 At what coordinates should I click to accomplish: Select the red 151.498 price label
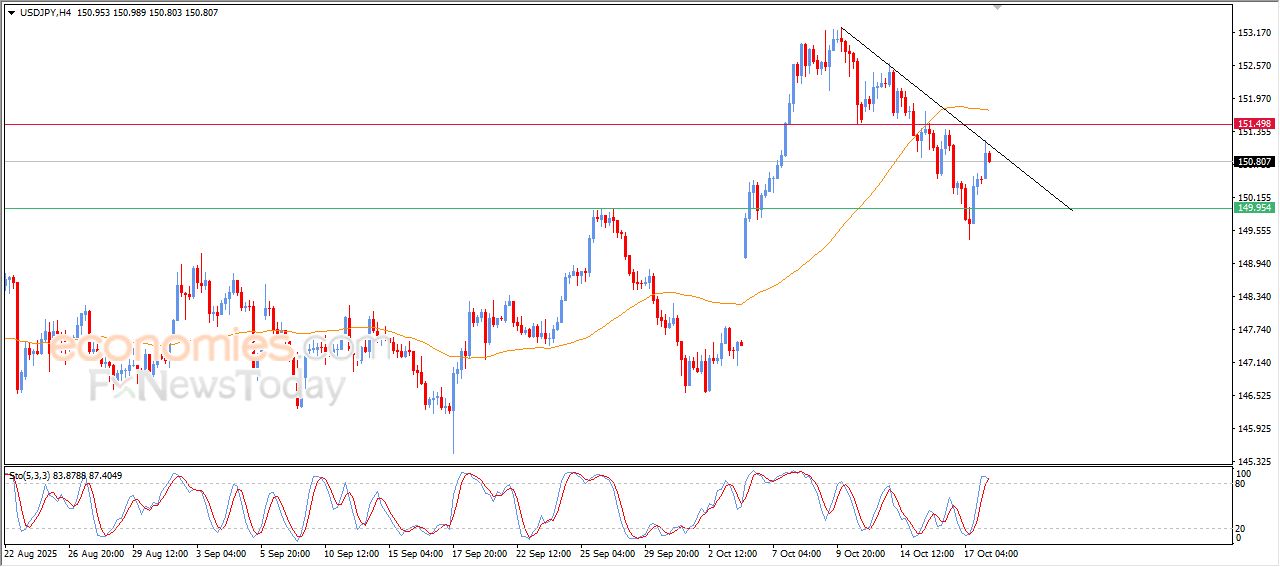[1254, 124]
